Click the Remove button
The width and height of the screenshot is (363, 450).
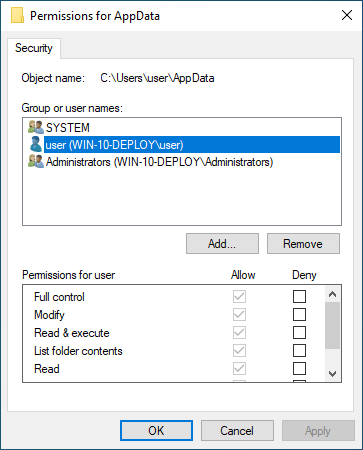pyautogui.click(x=303, y=244)
